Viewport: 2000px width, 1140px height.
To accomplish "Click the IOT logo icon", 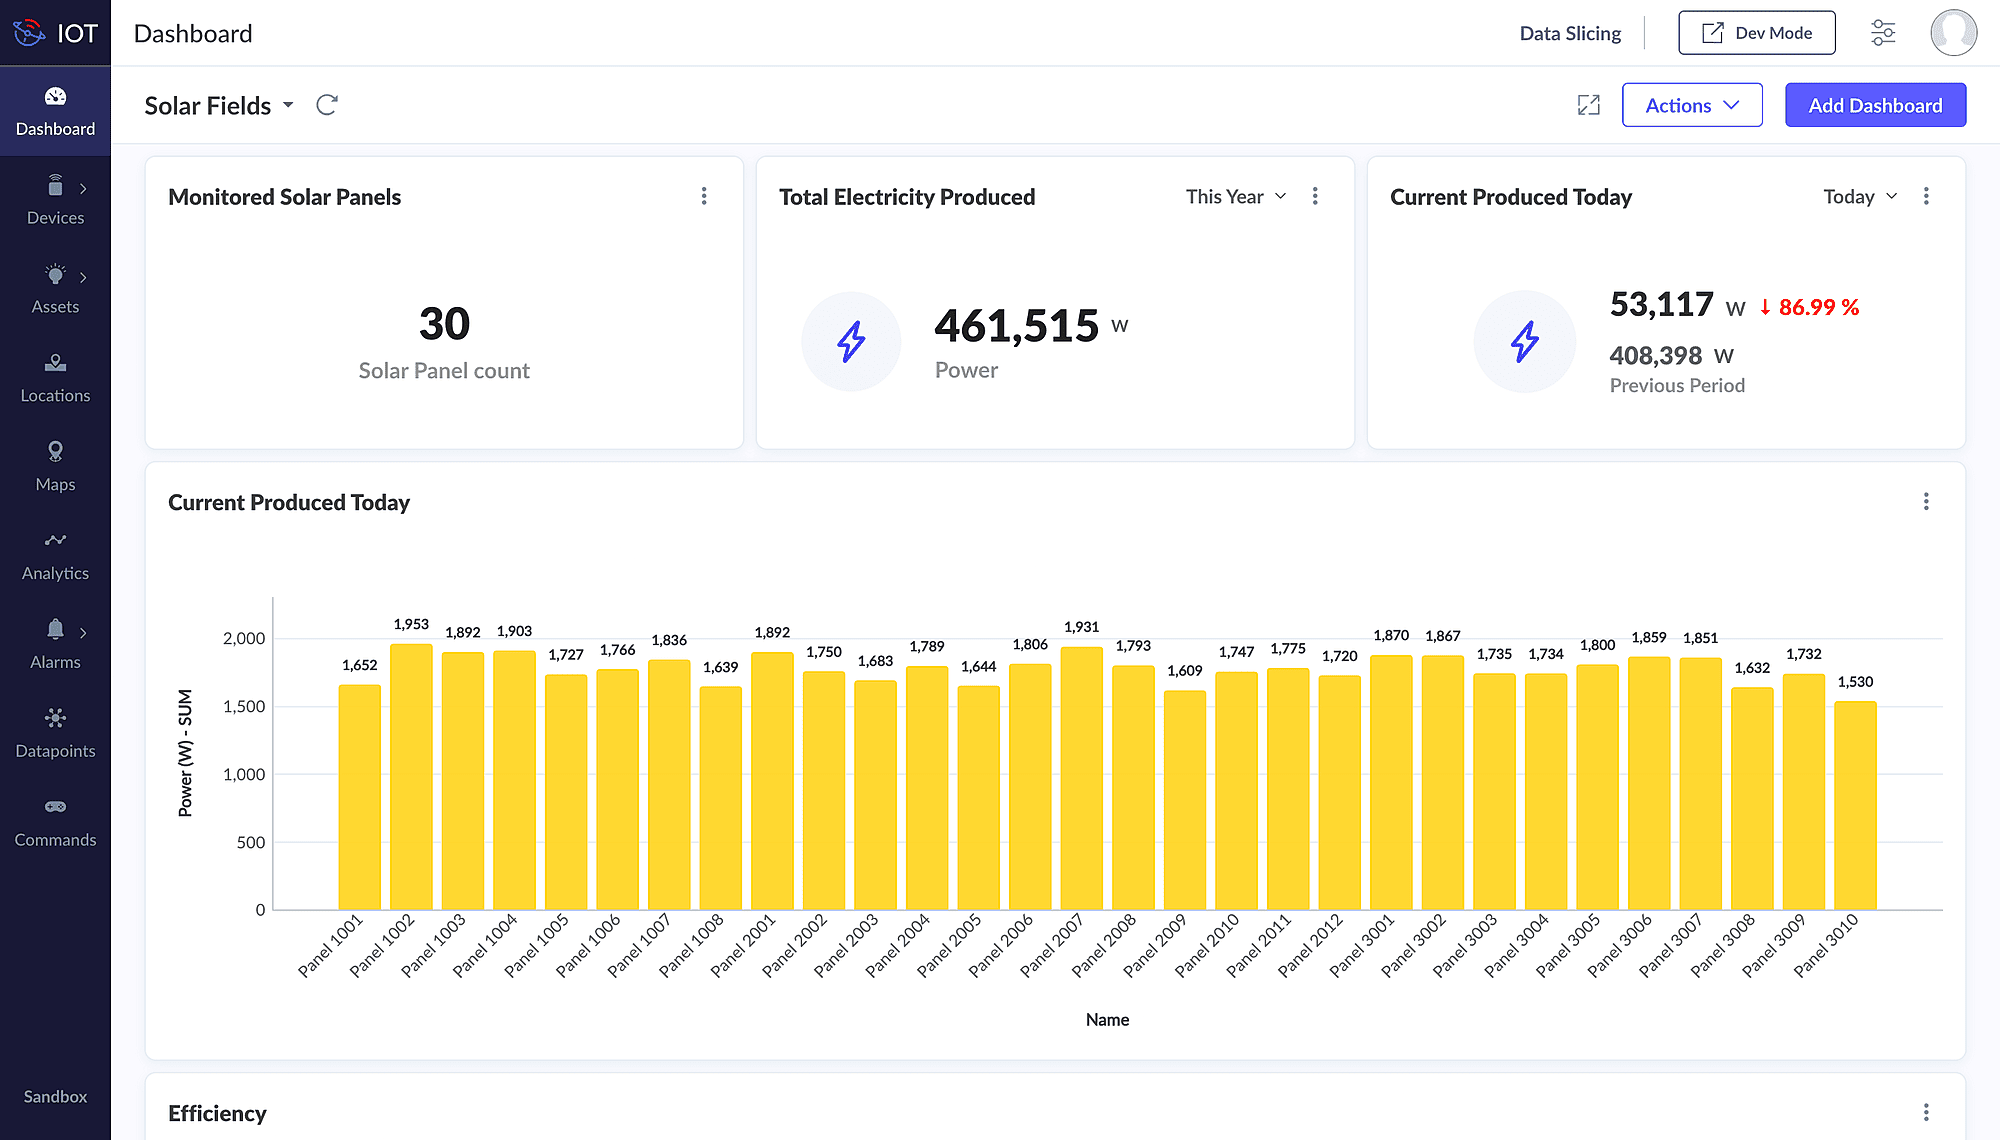I will tap(29, 33).
